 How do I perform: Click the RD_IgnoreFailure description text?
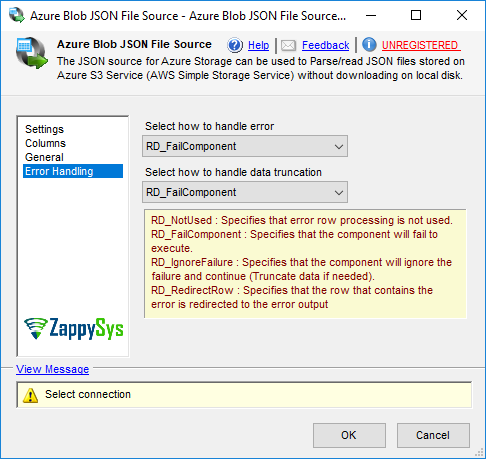pyautogui.click(x=301, y=269)
